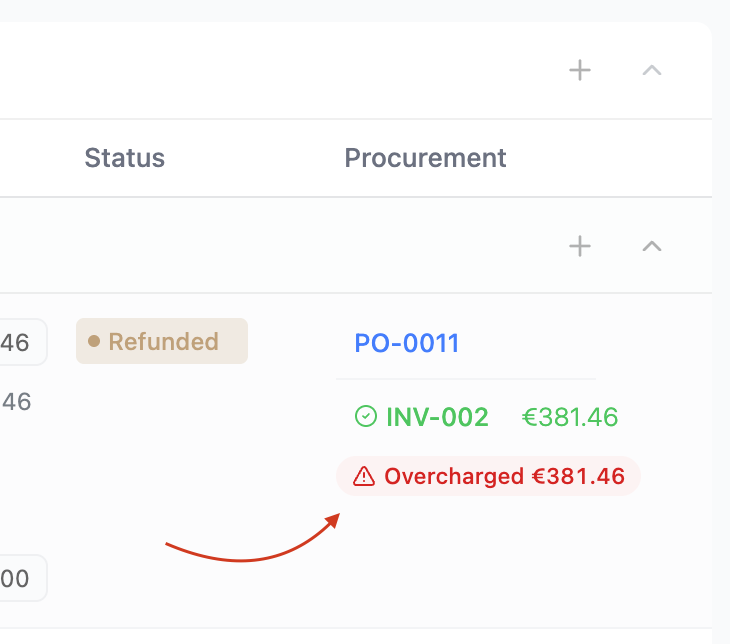Click the plus icon in the sub-group row

pyautogui.click(x=580, y=246)
